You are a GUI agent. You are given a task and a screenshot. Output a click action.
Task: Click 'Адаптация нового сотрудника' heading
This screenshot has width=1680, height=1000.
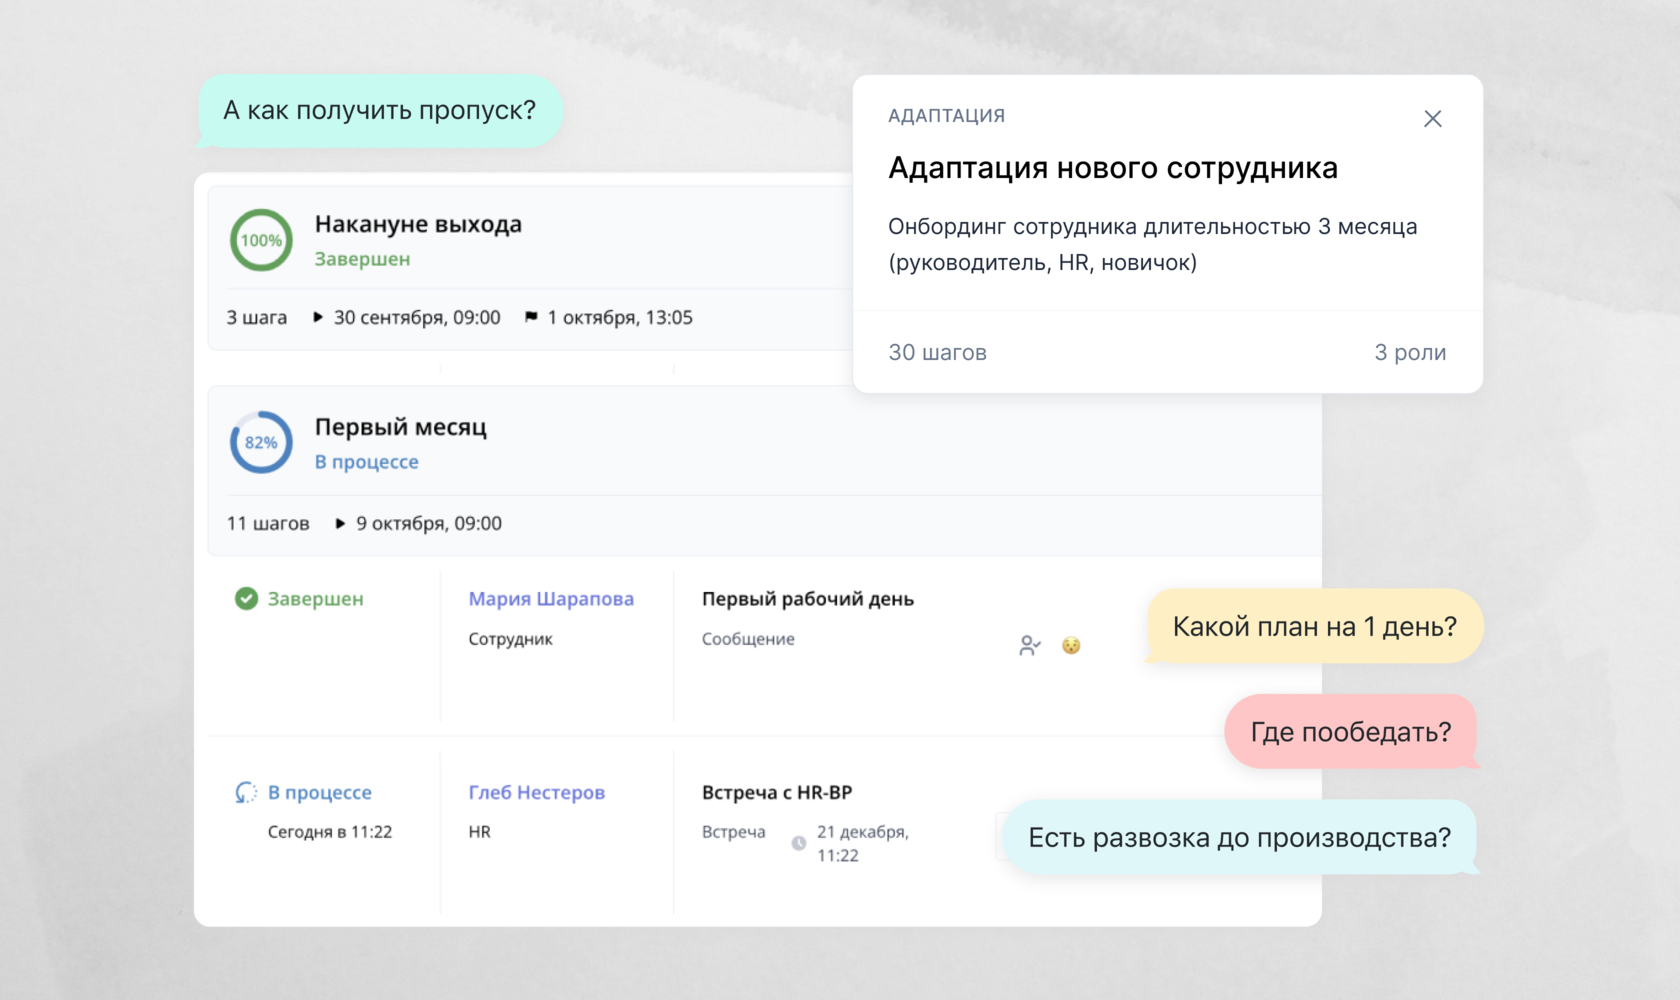click(x=1113, y=168)
